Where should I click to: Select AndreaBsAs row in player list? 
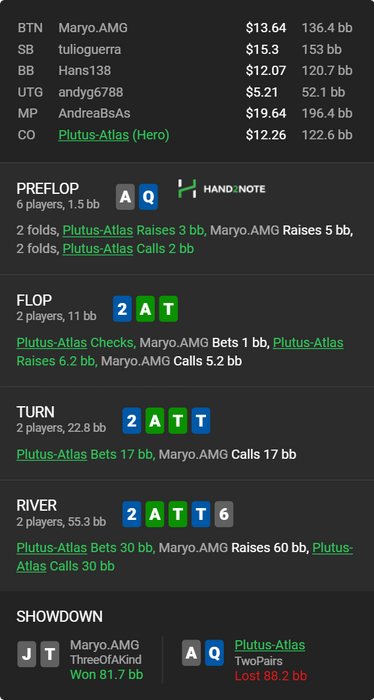pyautogui.click(x=187, y=113)
